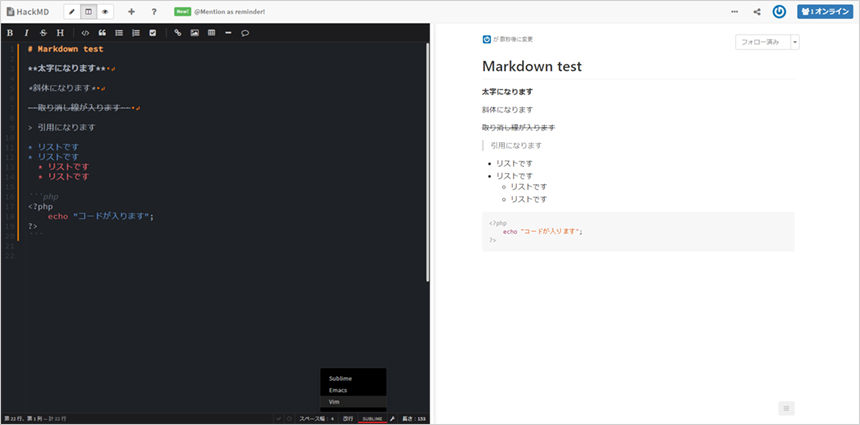Open the HackMD home logo

27,12
